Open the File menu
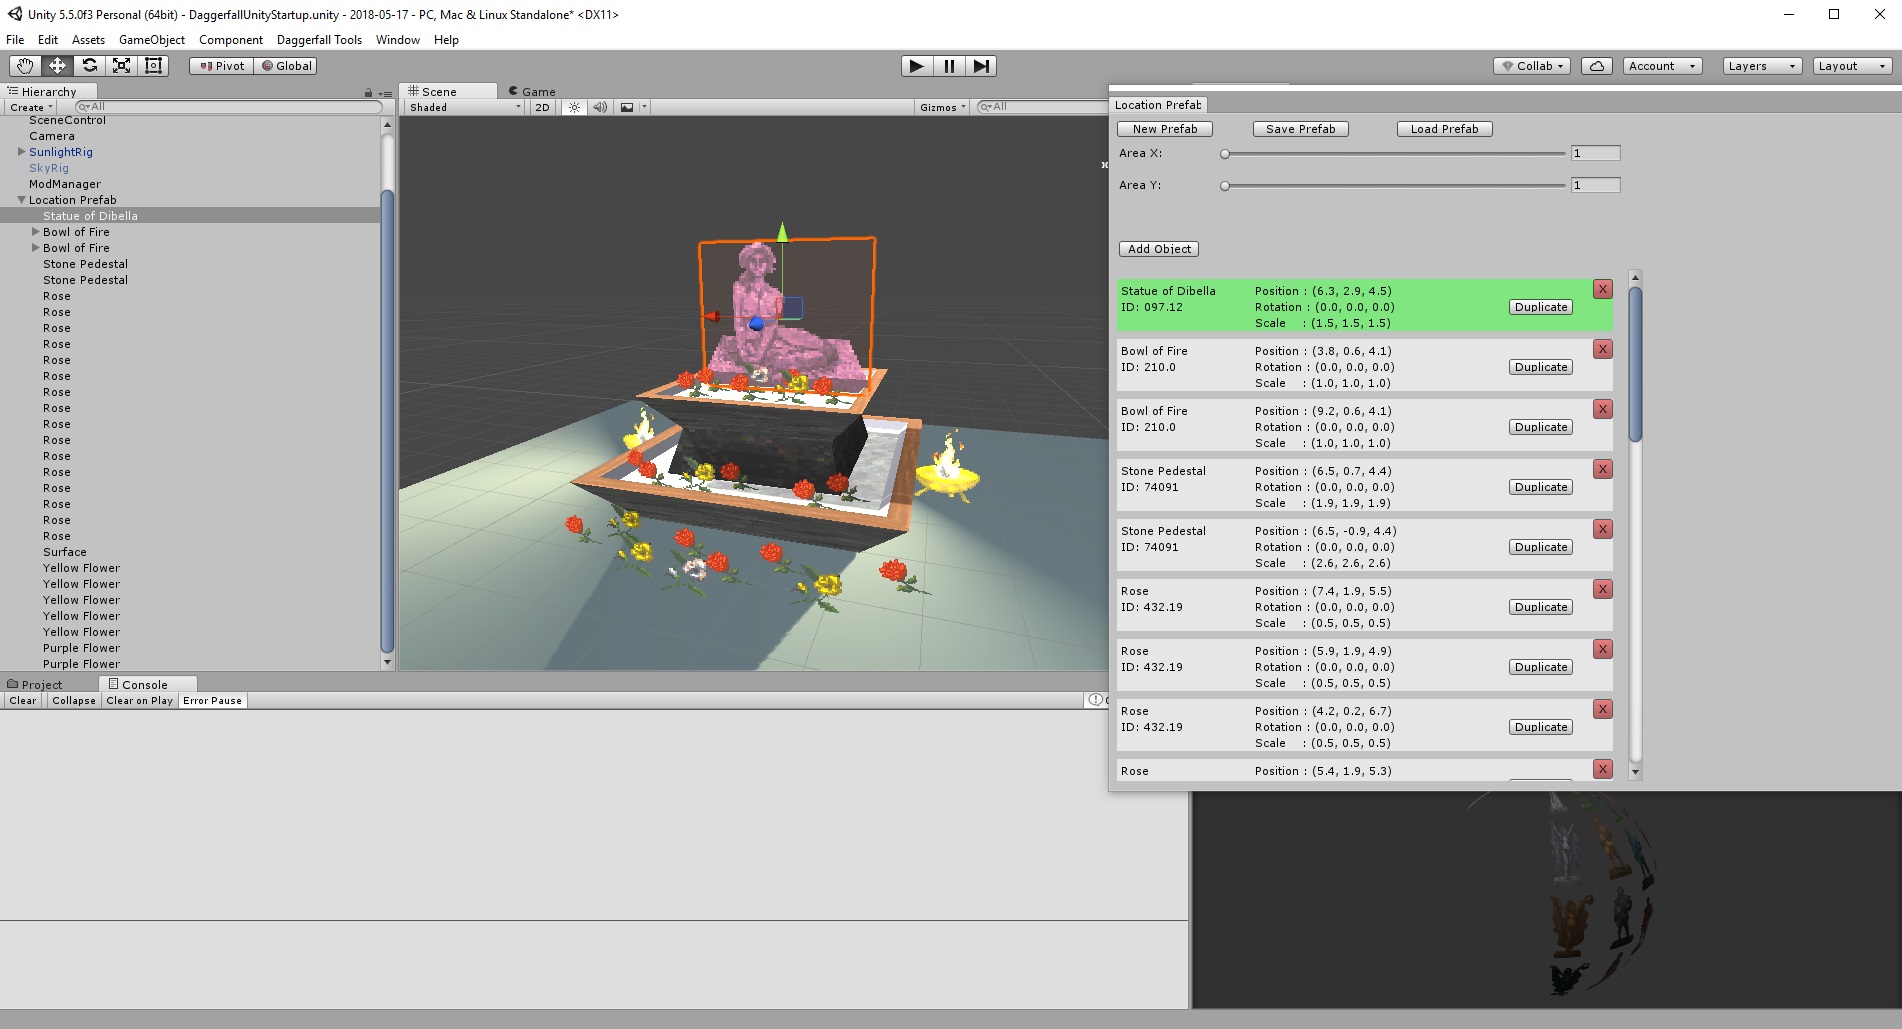Viewport: 1902px width, 1029px height. [x=15, y=40]
